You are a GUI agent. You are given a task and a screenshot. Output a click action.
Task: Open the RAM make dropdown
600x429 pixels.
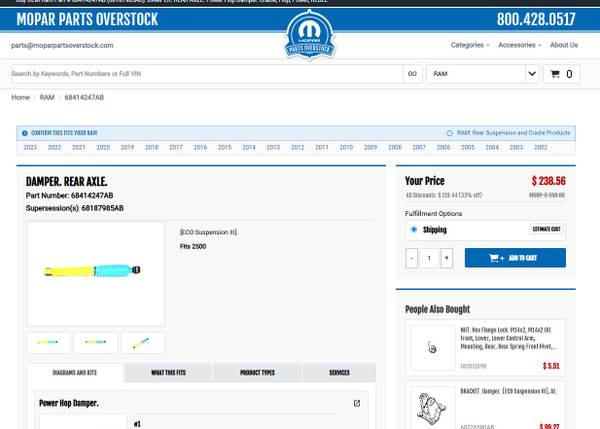tap(483, 74)
